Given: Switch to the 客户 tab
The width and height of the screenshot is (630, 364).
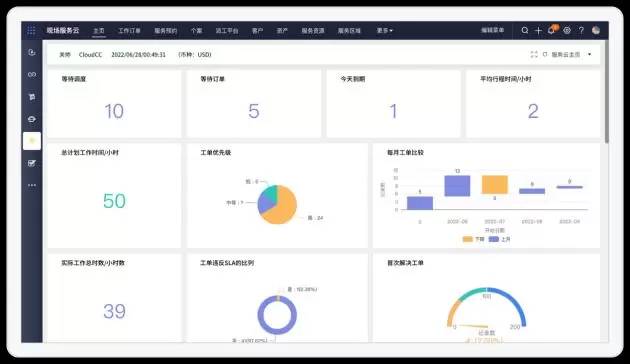Looking at the screenshot, I should (x=257, y=31).
